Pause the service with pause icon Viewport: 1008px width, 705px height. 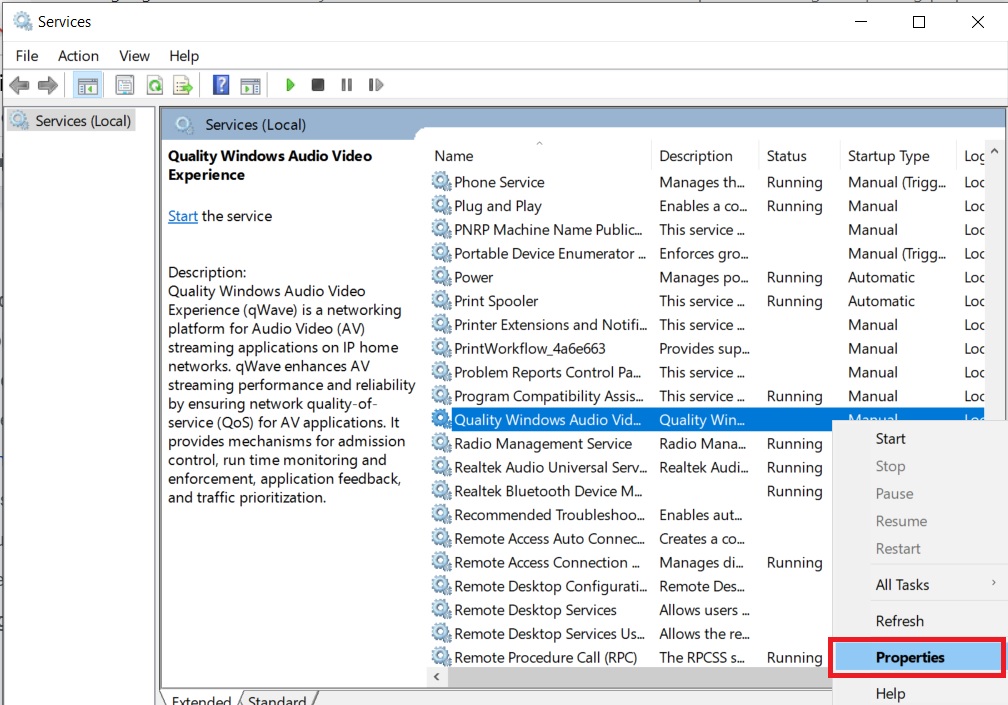346,85
